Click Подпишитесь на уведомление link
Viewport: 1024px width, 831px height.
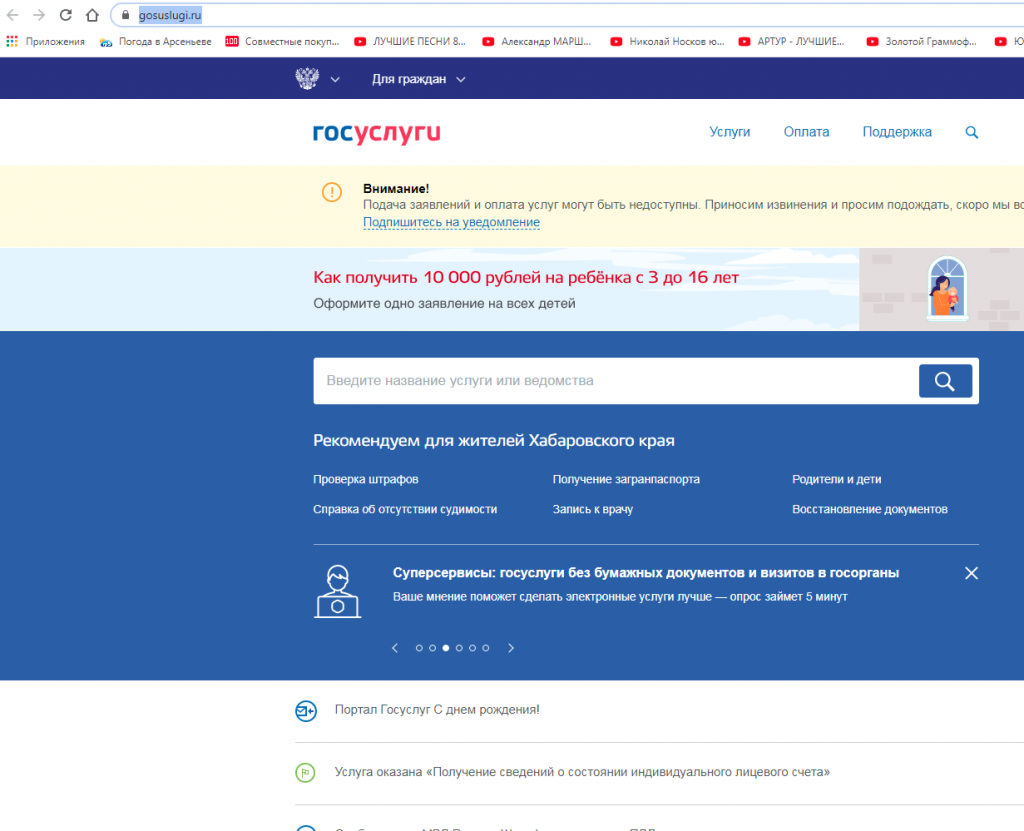451,222
